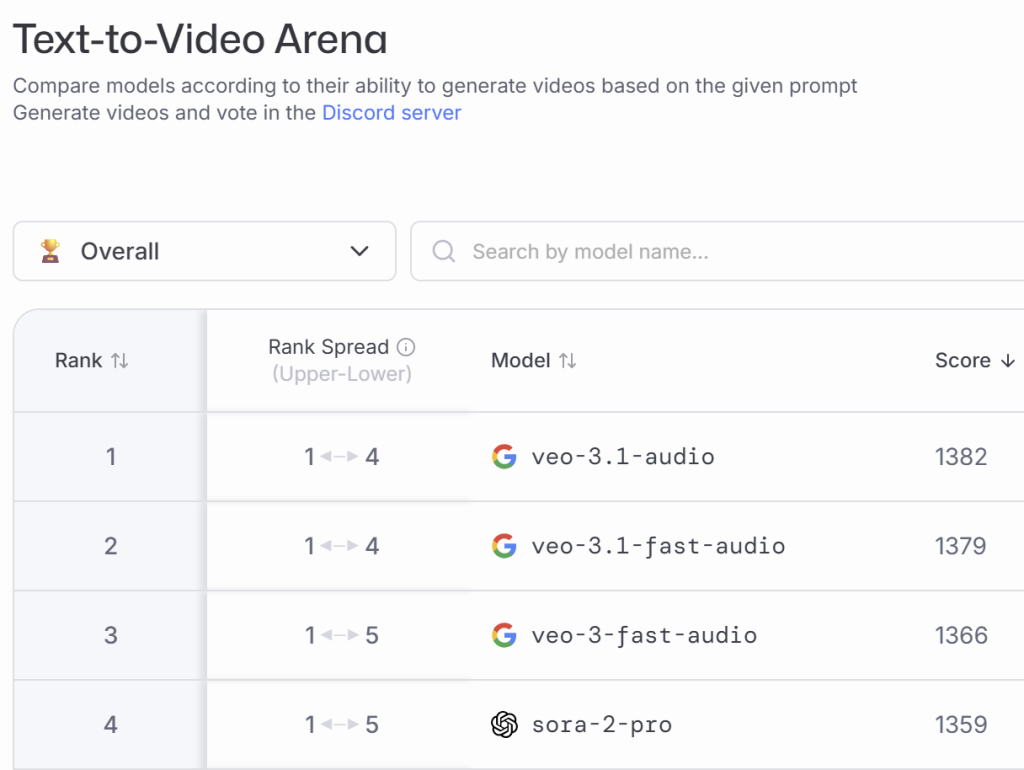Screen dimensions: 1024x770
Task: Click the Google logo beside veo-3-fast-audio
Action: pos(505,635)
